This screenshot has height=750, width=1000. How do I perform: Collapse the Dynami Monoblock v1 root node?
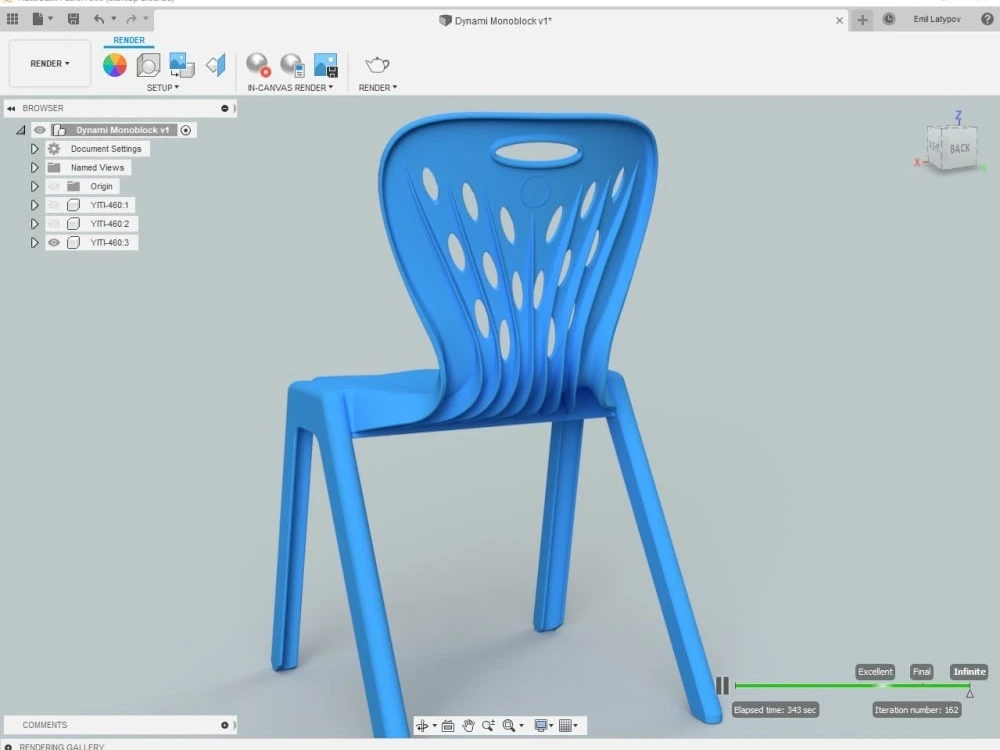pos(20,130)
